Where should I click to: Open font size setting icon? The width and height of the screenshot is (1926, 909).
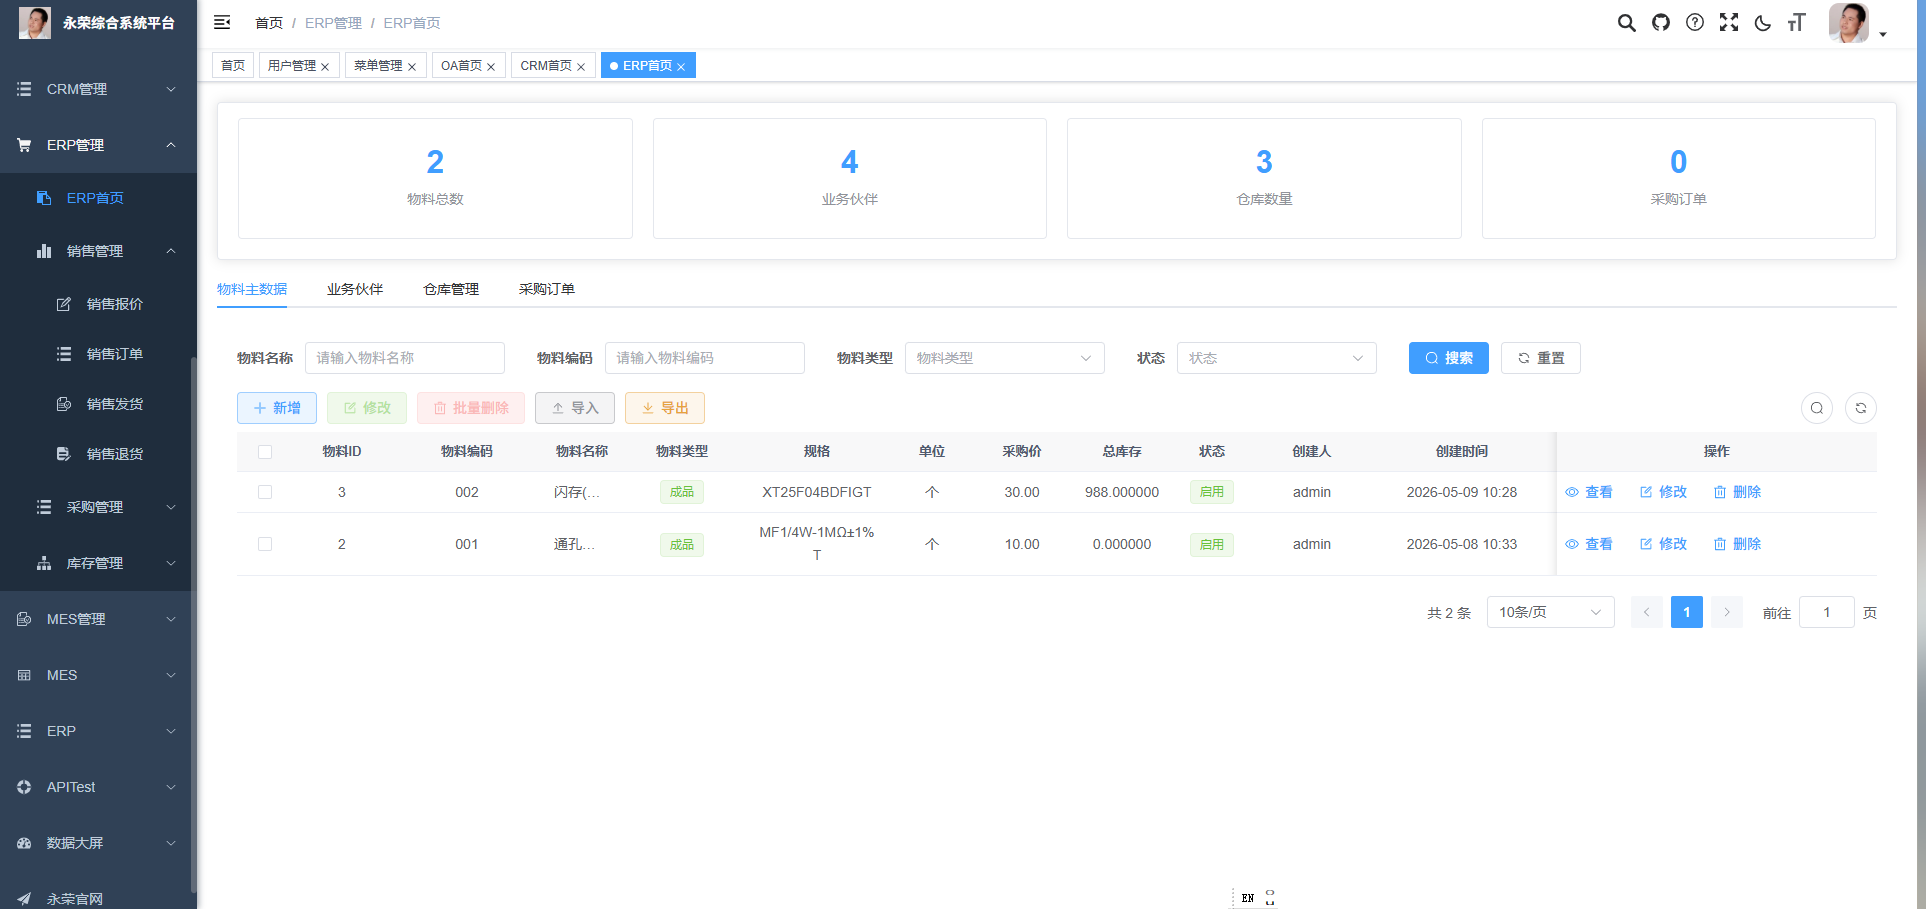pyautogui.click(x=1797, y=23)
